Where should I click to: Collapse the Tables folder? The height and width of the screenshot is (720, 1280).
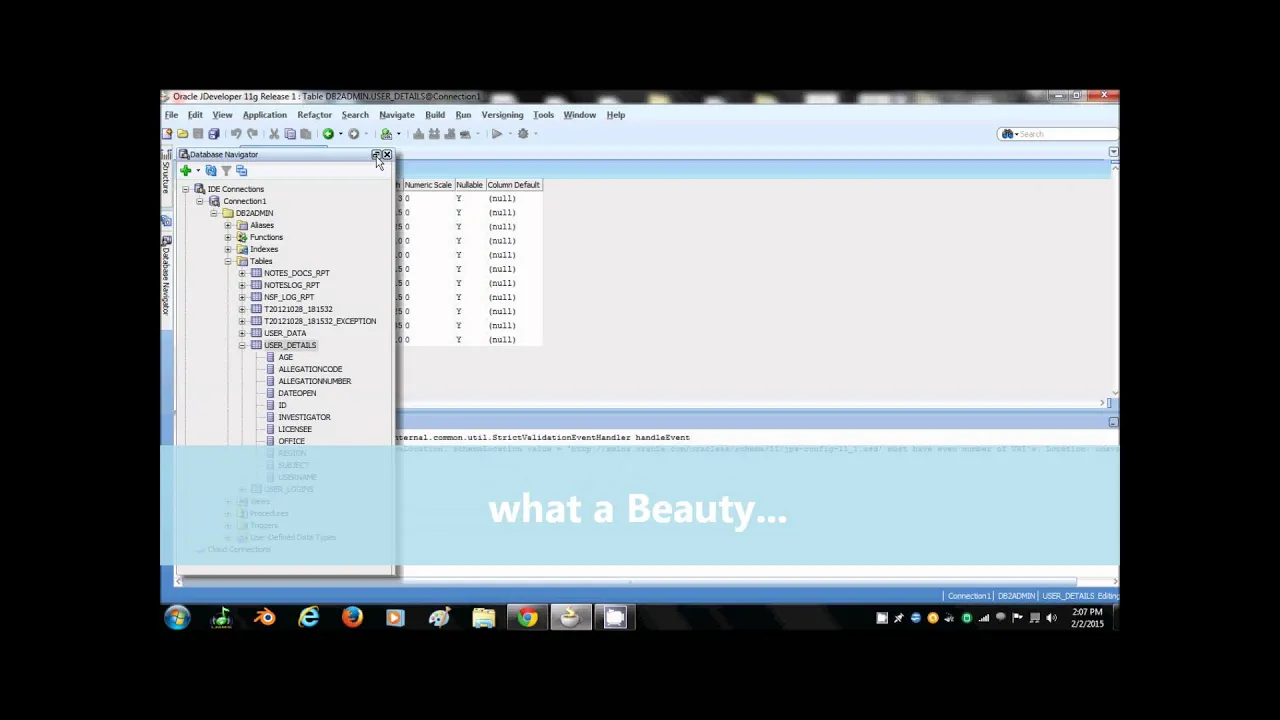(x=228, y=261)
